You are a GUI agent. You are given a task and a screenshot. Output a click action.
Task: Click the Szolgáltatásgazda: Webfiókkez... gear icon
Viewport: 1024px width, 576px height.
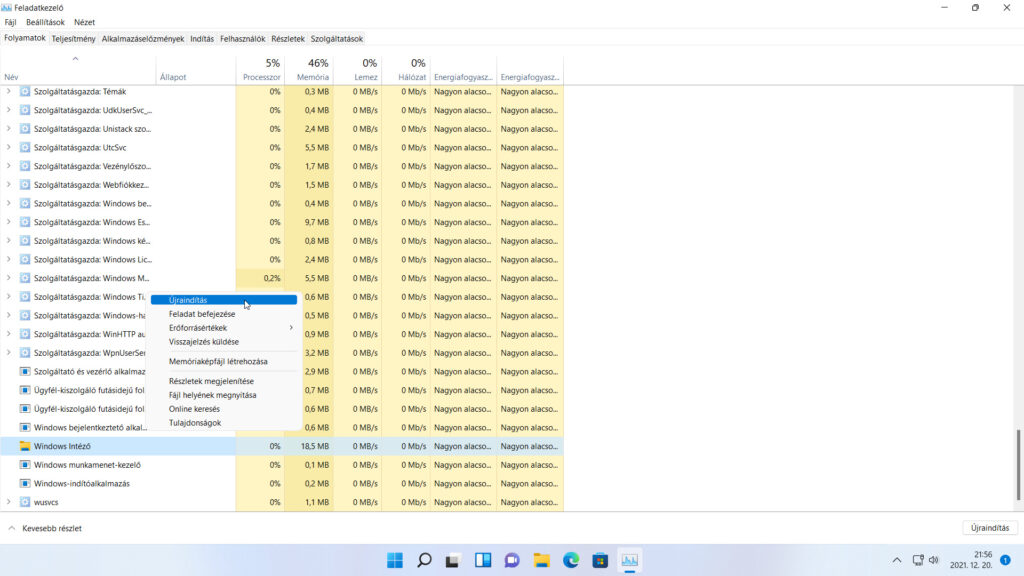(x=25, y=185)
